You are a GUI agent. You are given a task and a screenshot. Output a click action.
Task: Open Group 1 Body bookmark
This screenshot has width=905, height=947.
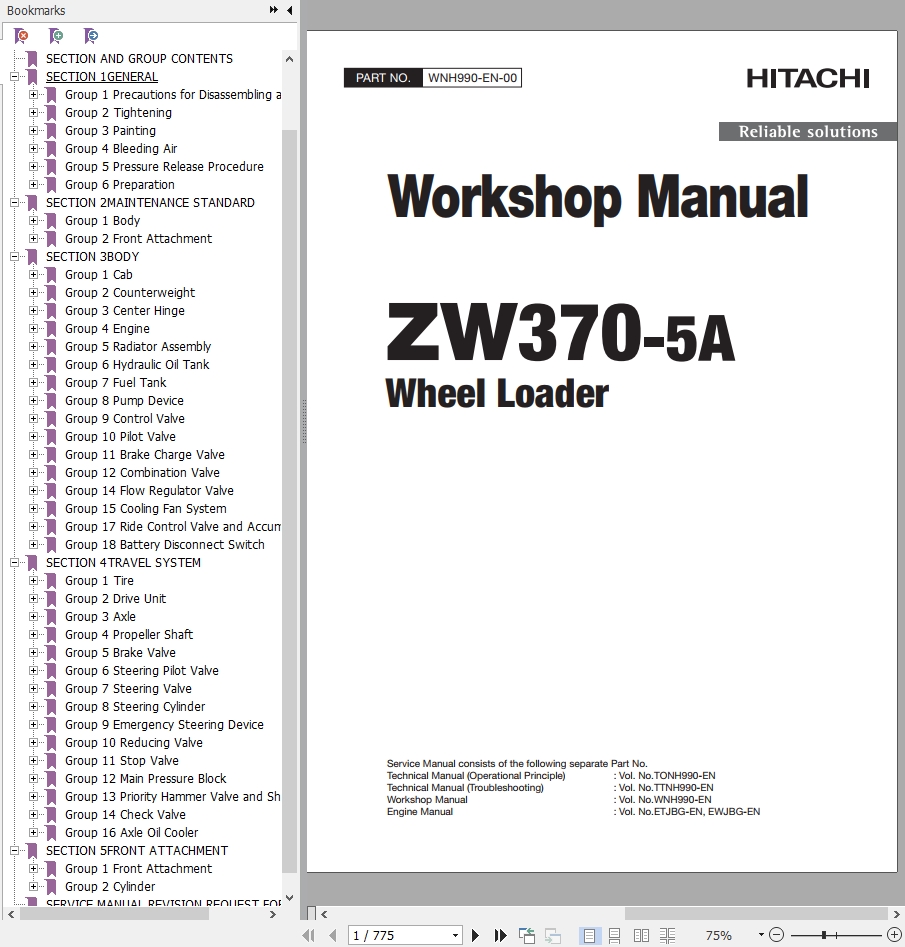coord(102,220)
